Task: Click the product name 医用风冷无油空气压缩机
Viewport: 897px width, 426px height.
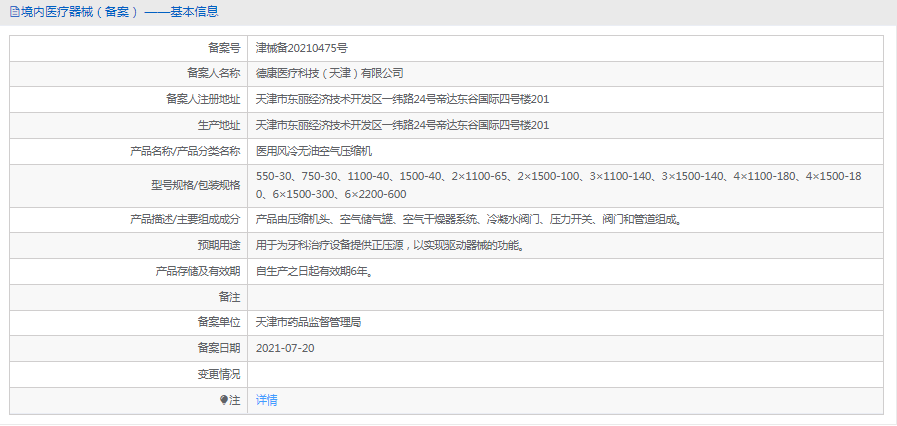Action: pyautogui.click(x=314, y=152)
